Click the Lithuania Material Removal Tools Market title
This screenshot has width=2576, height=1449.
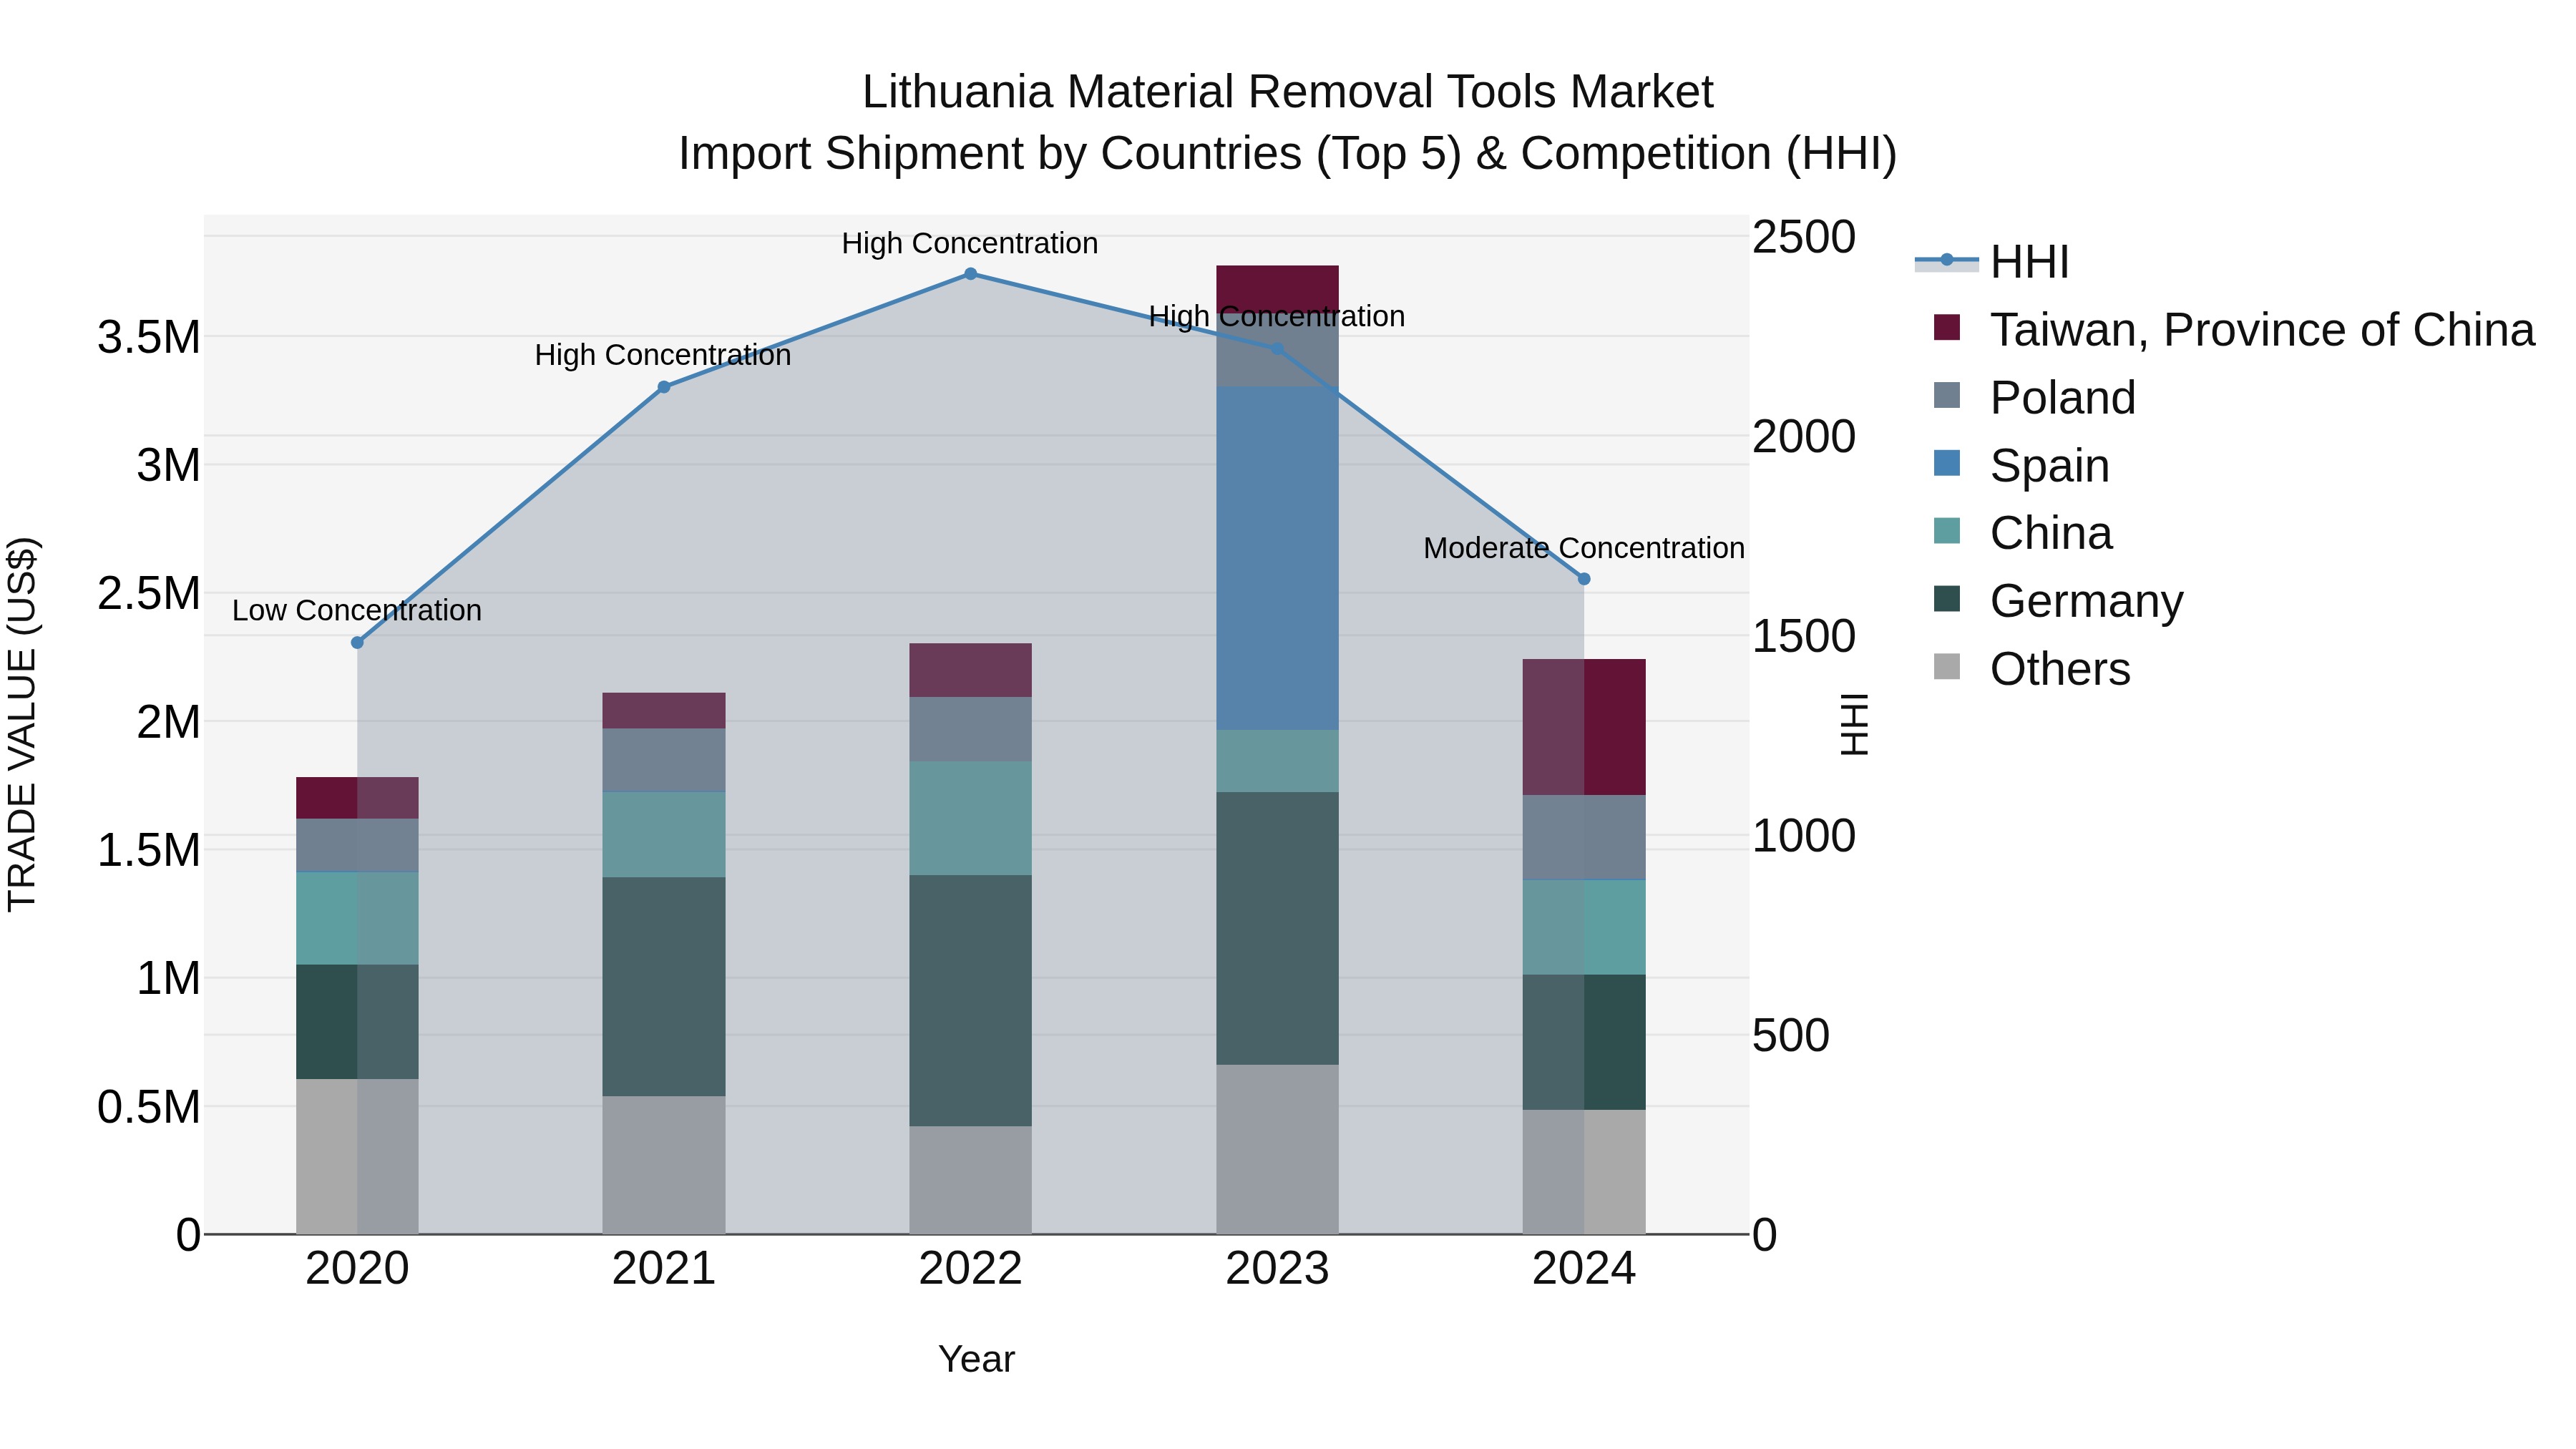1288,92
